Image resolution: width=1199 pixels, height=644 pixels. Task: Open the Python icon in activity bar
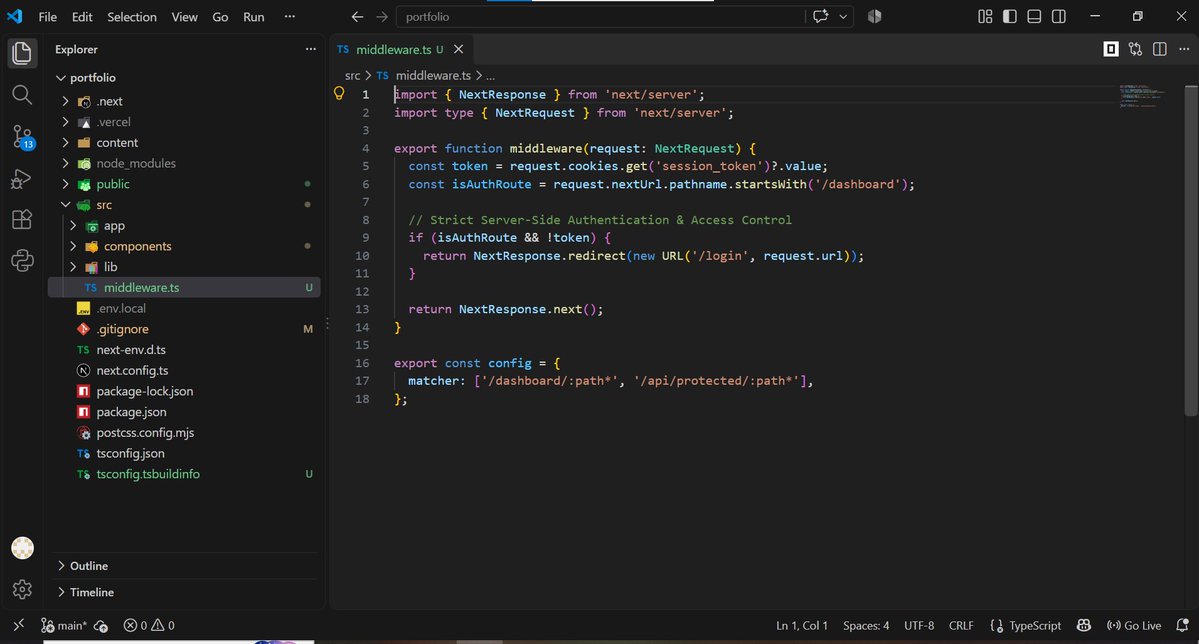click(22, 261)
